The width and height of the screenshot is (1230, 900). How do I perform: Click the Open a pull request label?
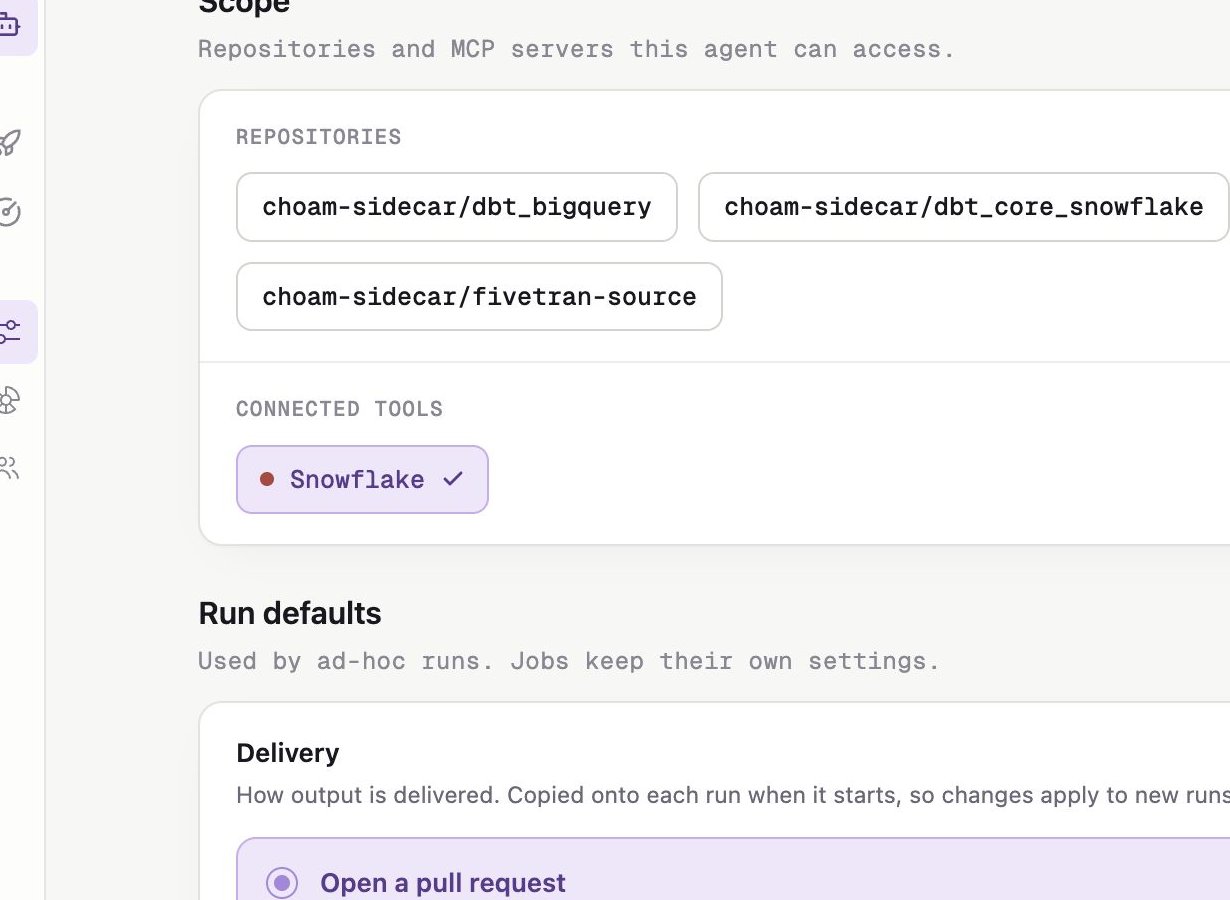(x=443, y=883)
